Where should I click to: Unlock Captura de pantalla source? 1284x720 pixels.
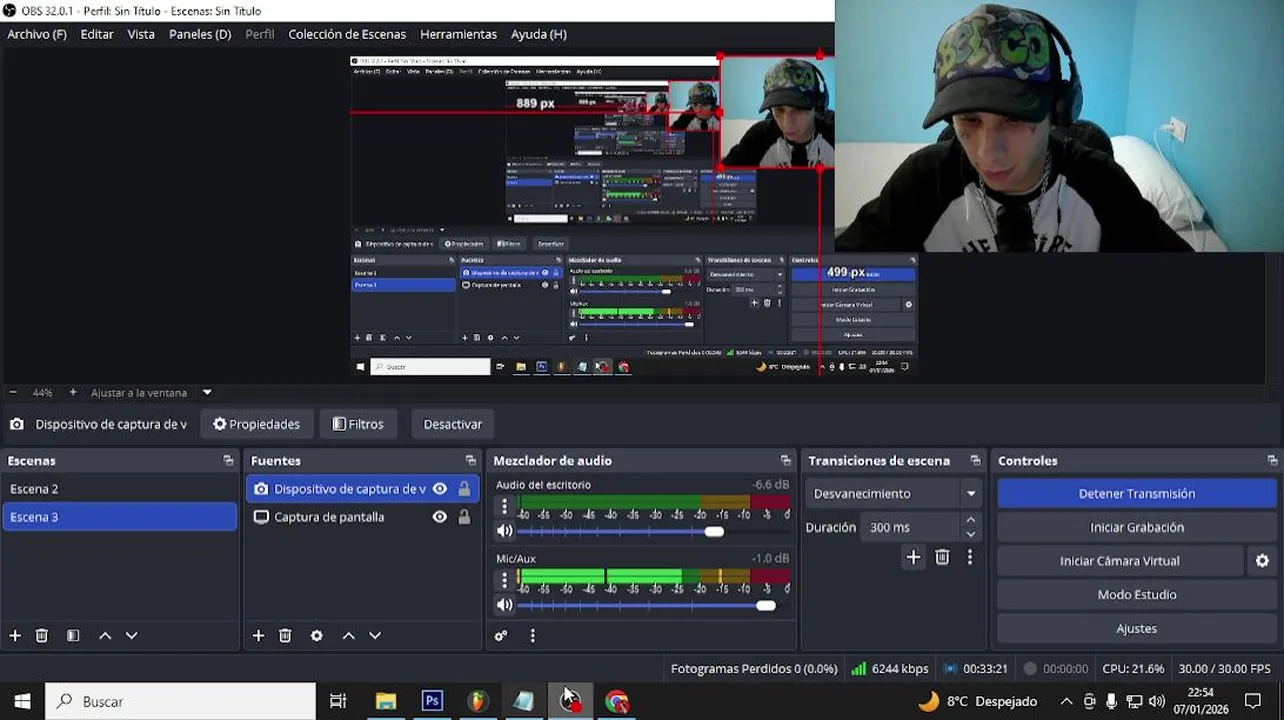(x=464, y=517)
